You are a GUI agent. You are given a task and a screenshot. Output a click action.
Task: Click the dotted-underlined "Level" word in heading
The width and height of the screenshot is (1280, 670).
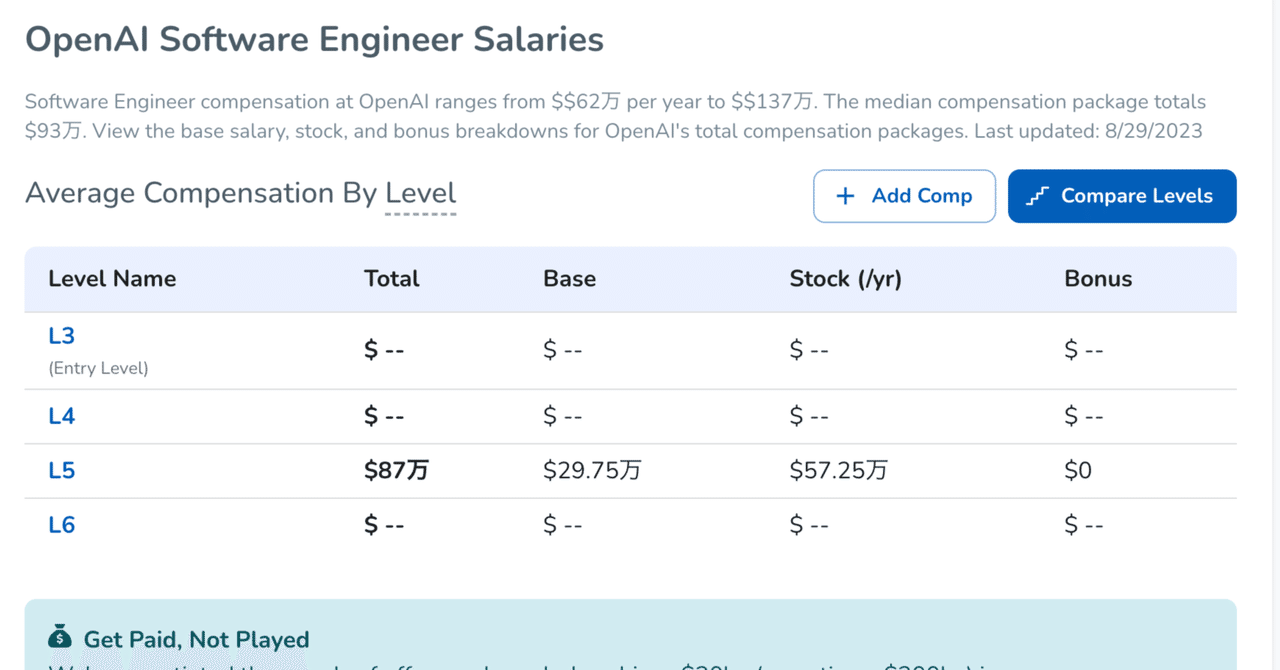coord(421,193)
